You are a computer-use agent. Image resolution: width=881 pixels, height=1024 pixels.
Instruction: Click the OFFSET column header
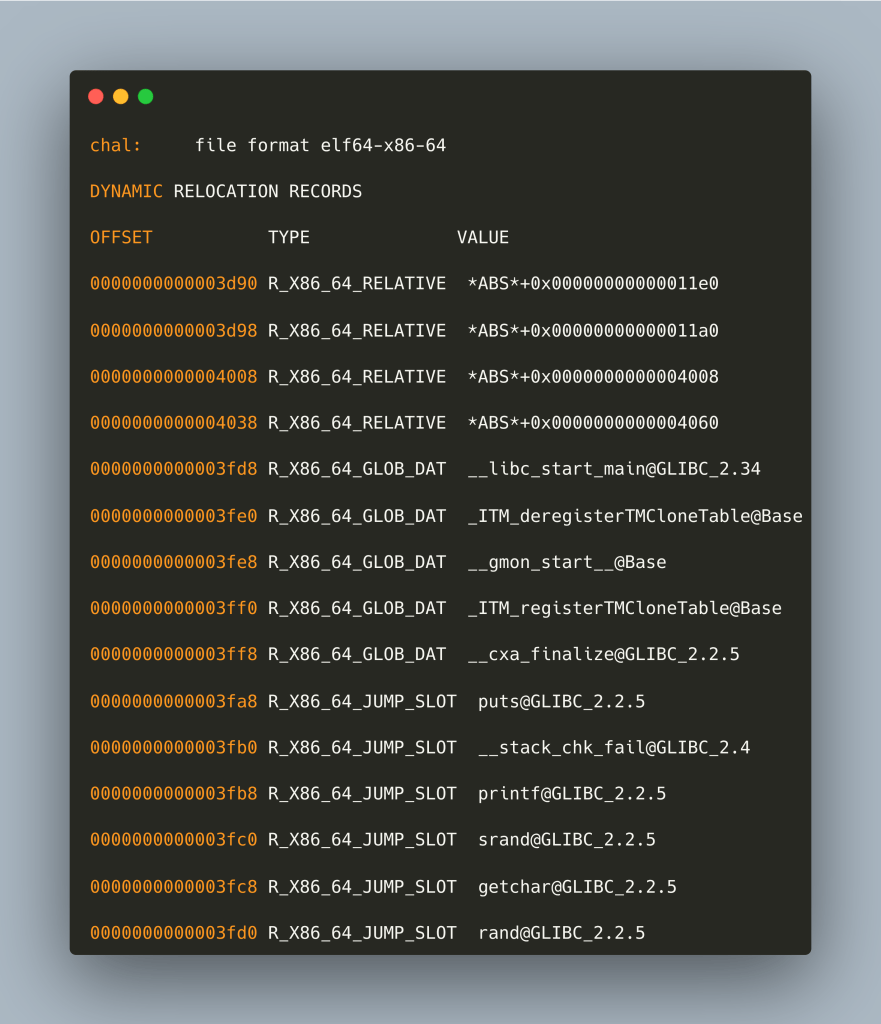[121, 238]
